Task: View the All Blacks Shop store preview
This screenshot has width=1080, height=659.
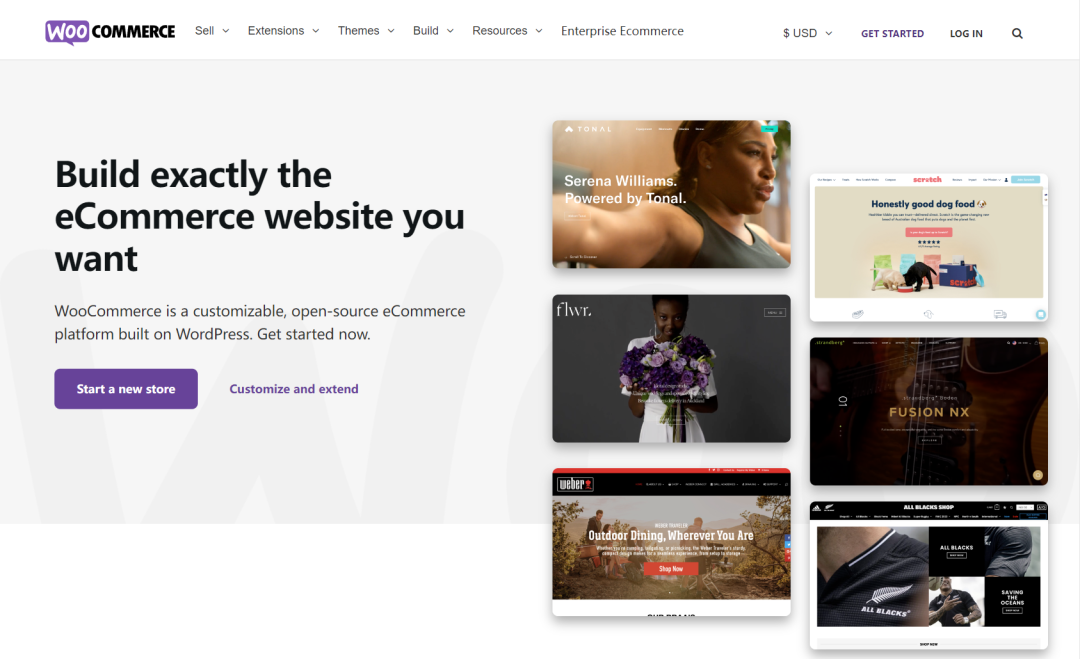Action: (x=928, y=573)
